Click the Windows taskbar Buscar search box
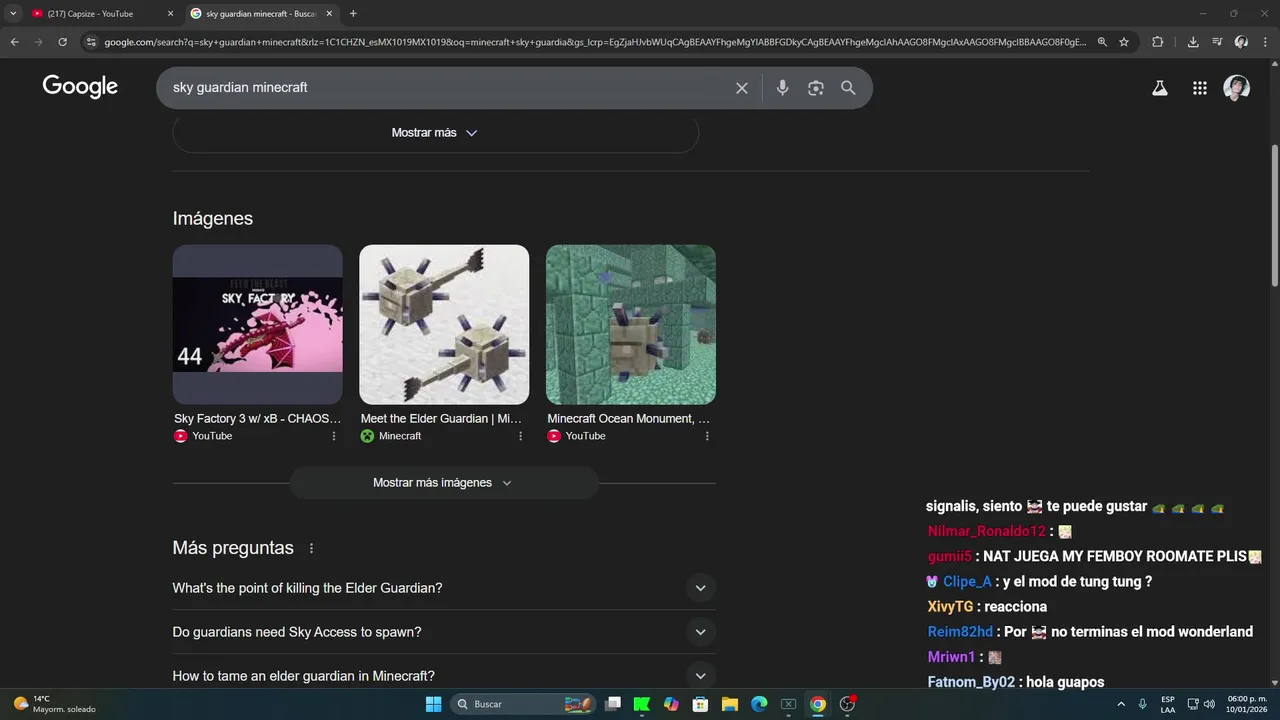The image size is (1280, 720). (524, 704)
